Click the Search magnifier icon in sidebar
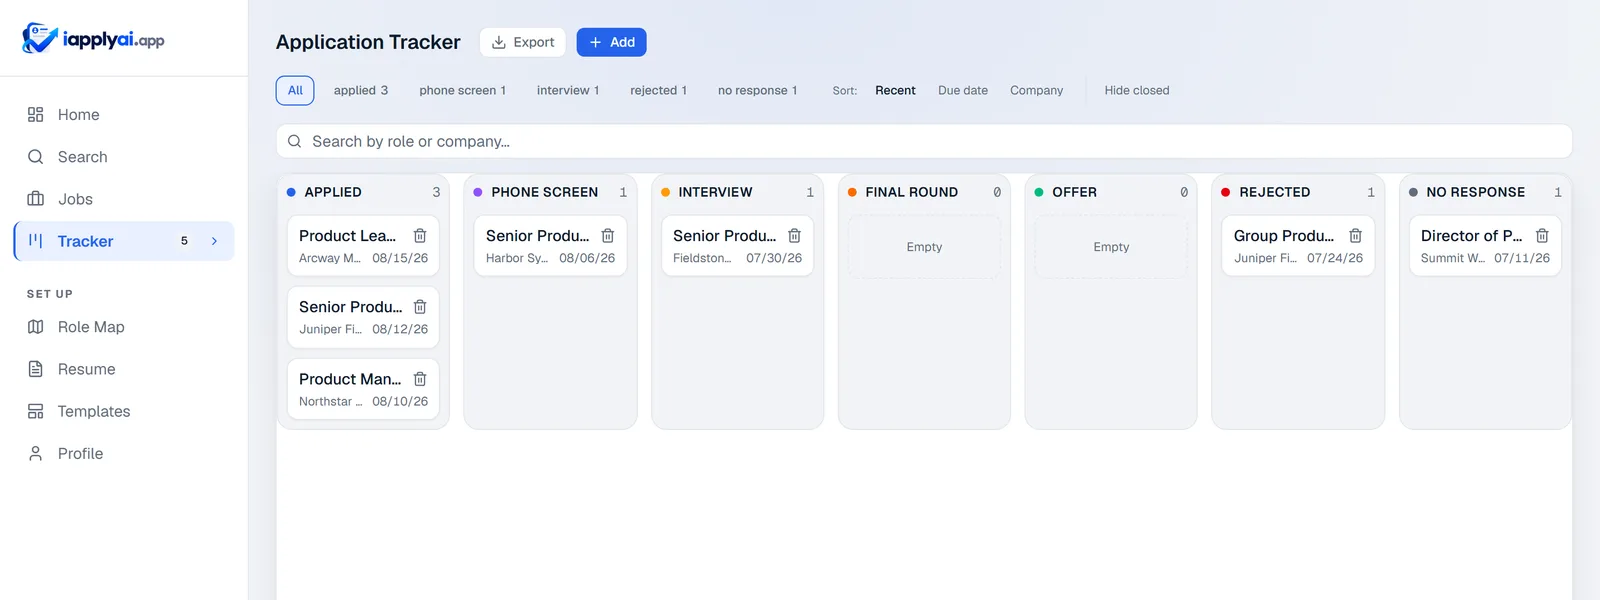This screenshot has height=600, width=1600. 36,157
